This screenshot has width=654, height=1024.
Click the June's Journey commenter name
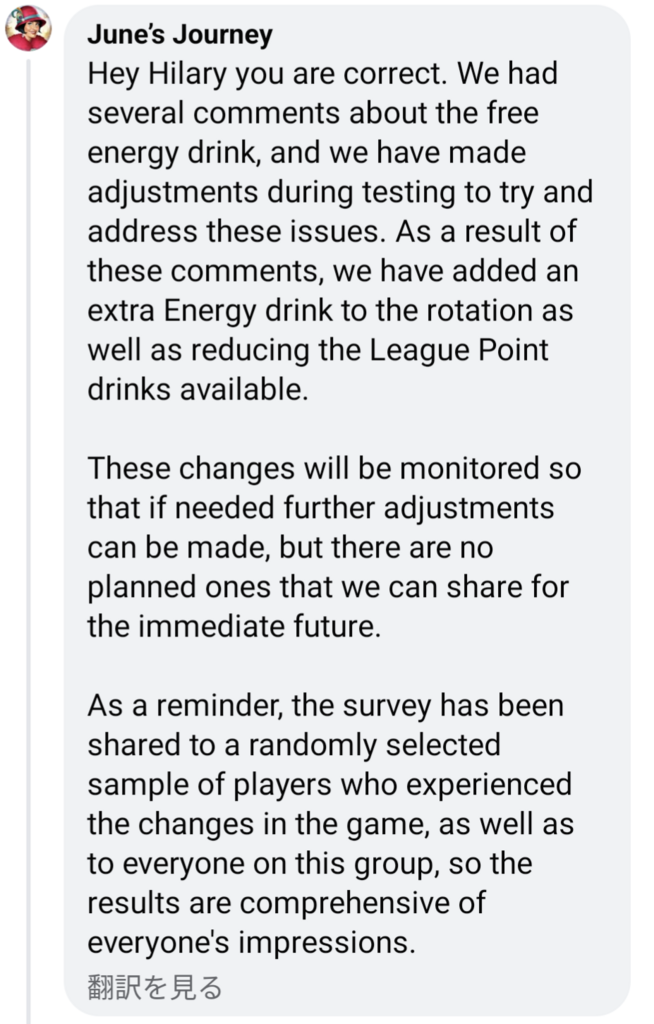180,35
